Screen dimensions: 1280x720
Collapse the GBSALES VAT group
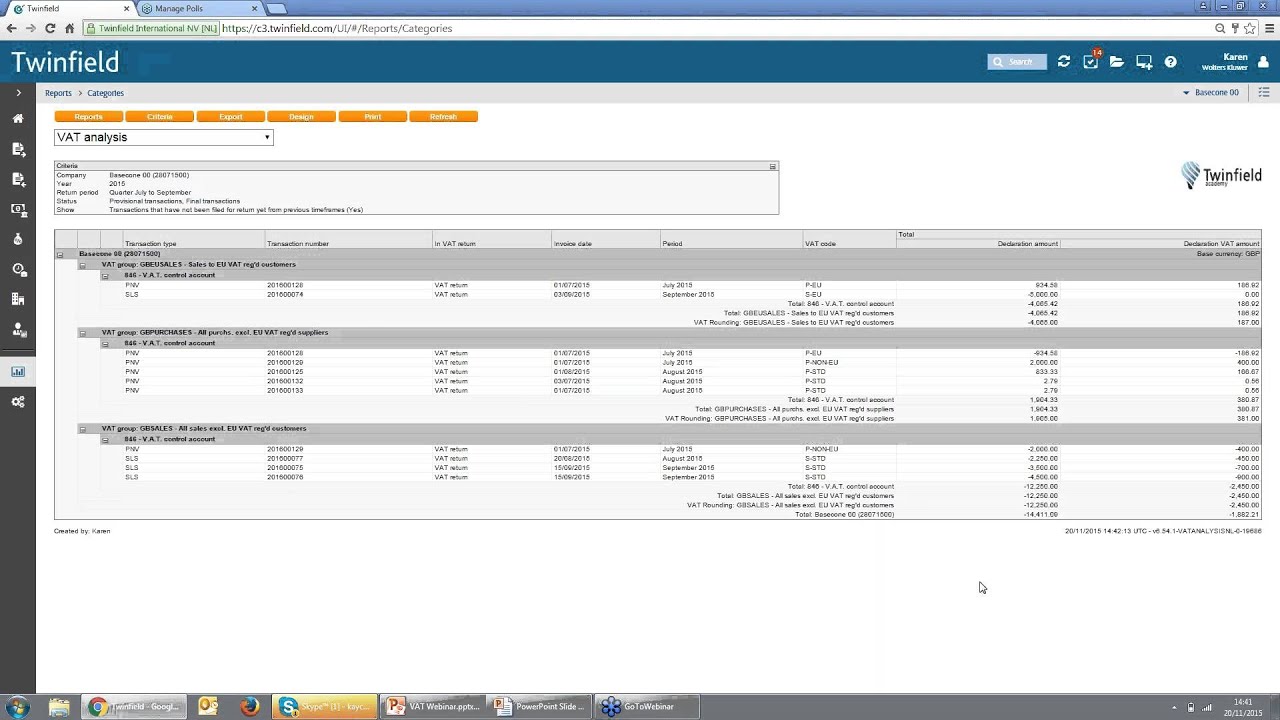[x=82, y=429]
